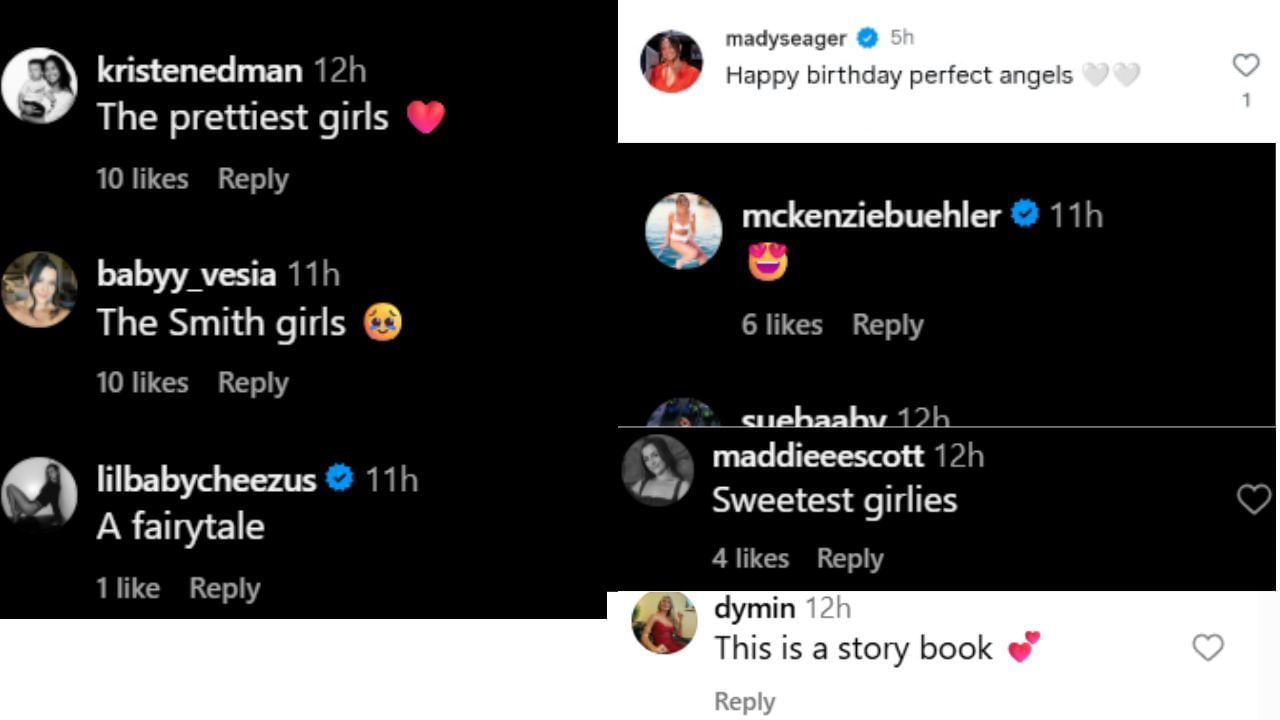The image size is (1280, 720).
Task: Like maddieeescott's Sweetest girlies comment
Action: [1253, 499]
